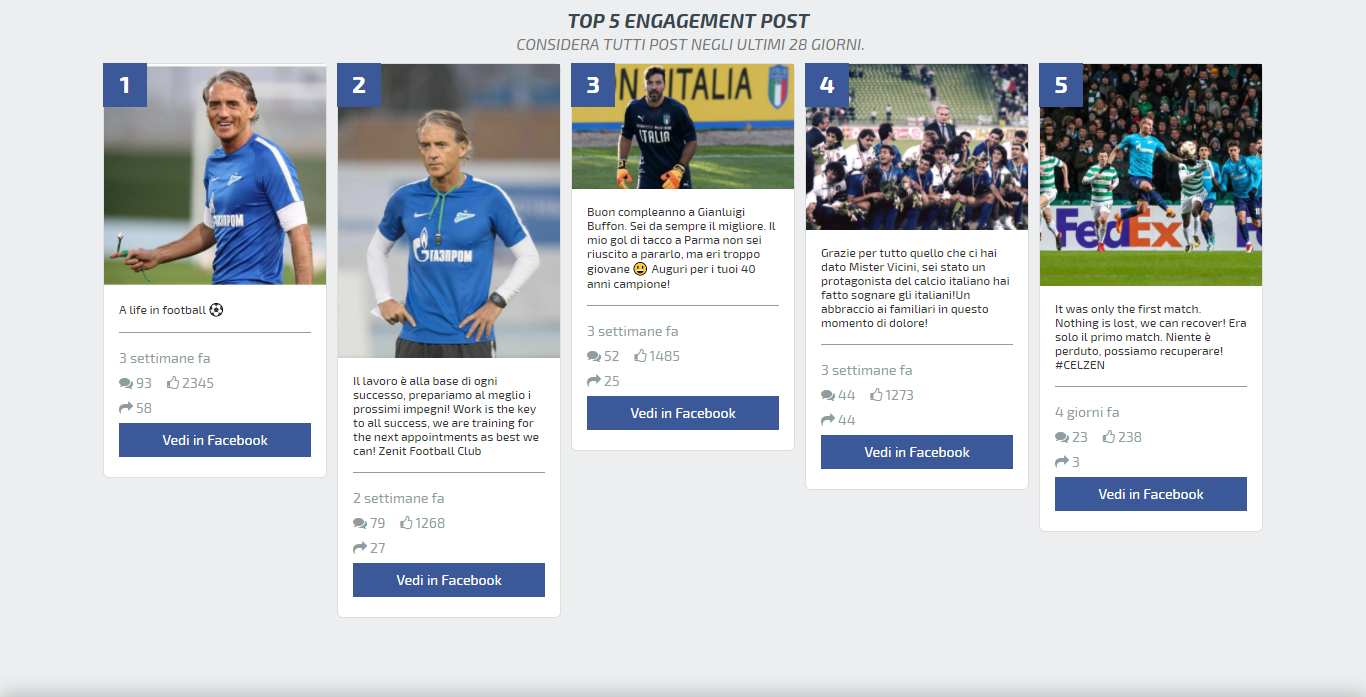Click the thumbs-up icon showing 238

pos(1109,436)
